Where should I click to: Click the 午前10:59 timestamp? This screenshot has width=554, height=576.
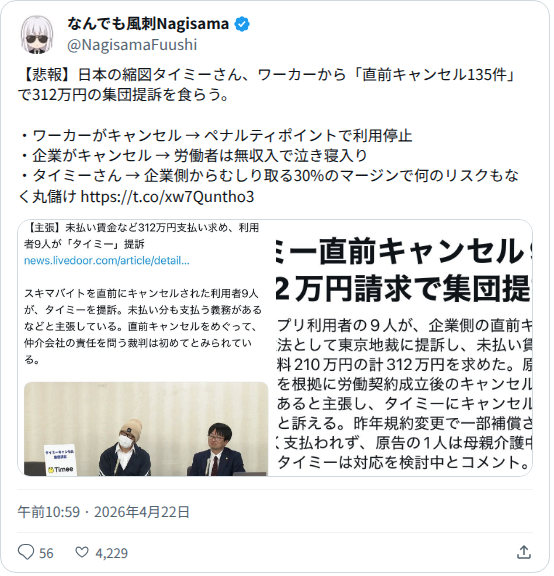[x=48, y=514]
